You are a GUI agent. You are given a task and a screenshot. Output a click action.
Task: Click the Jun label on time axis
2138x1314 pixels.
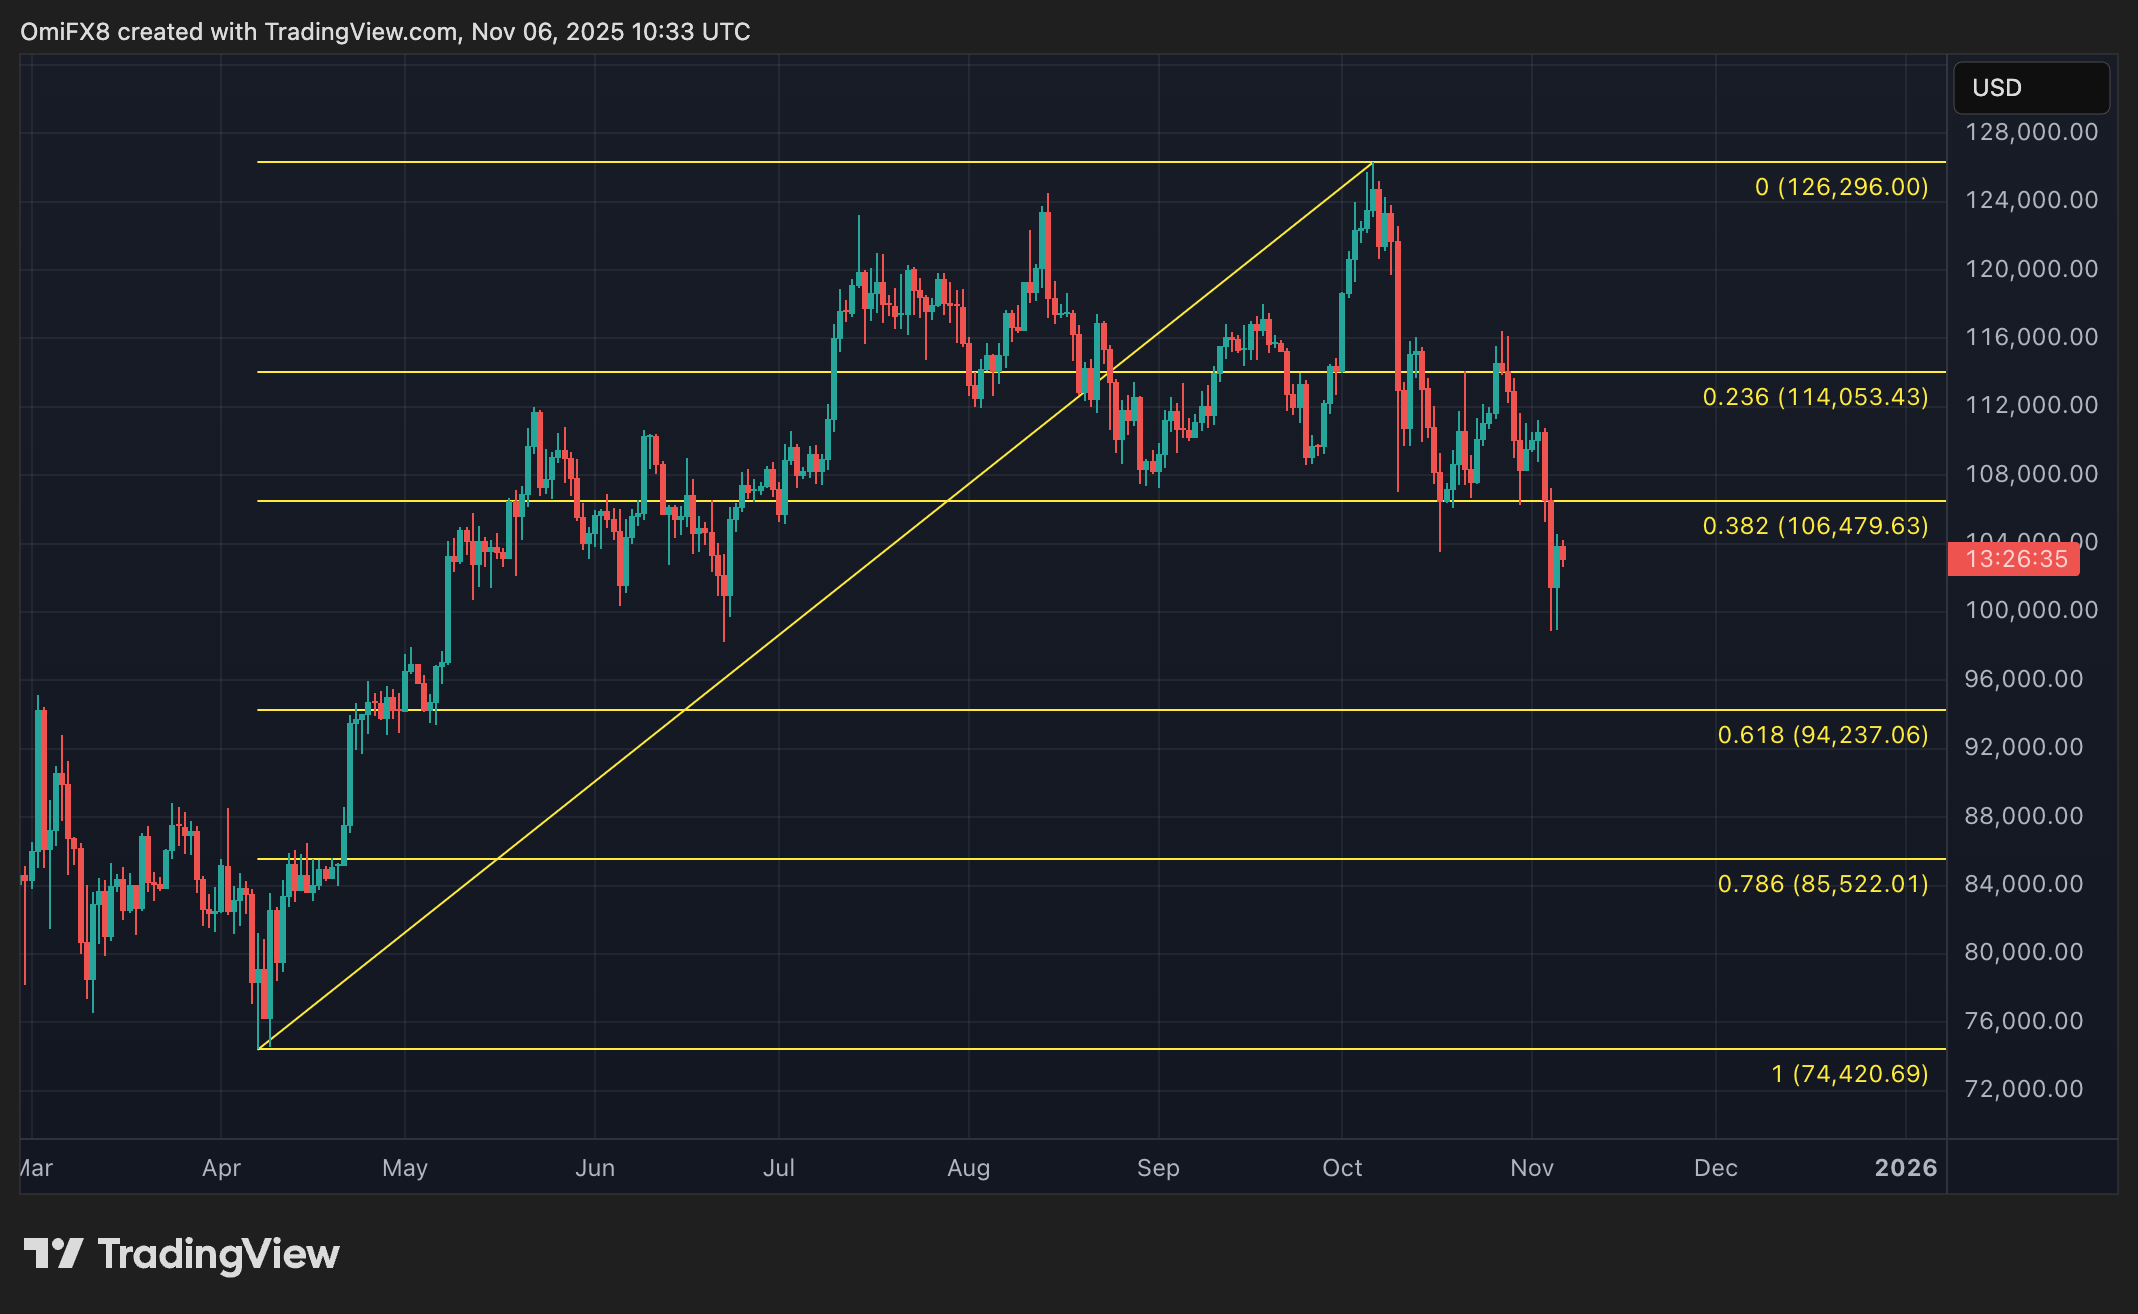594,1168
